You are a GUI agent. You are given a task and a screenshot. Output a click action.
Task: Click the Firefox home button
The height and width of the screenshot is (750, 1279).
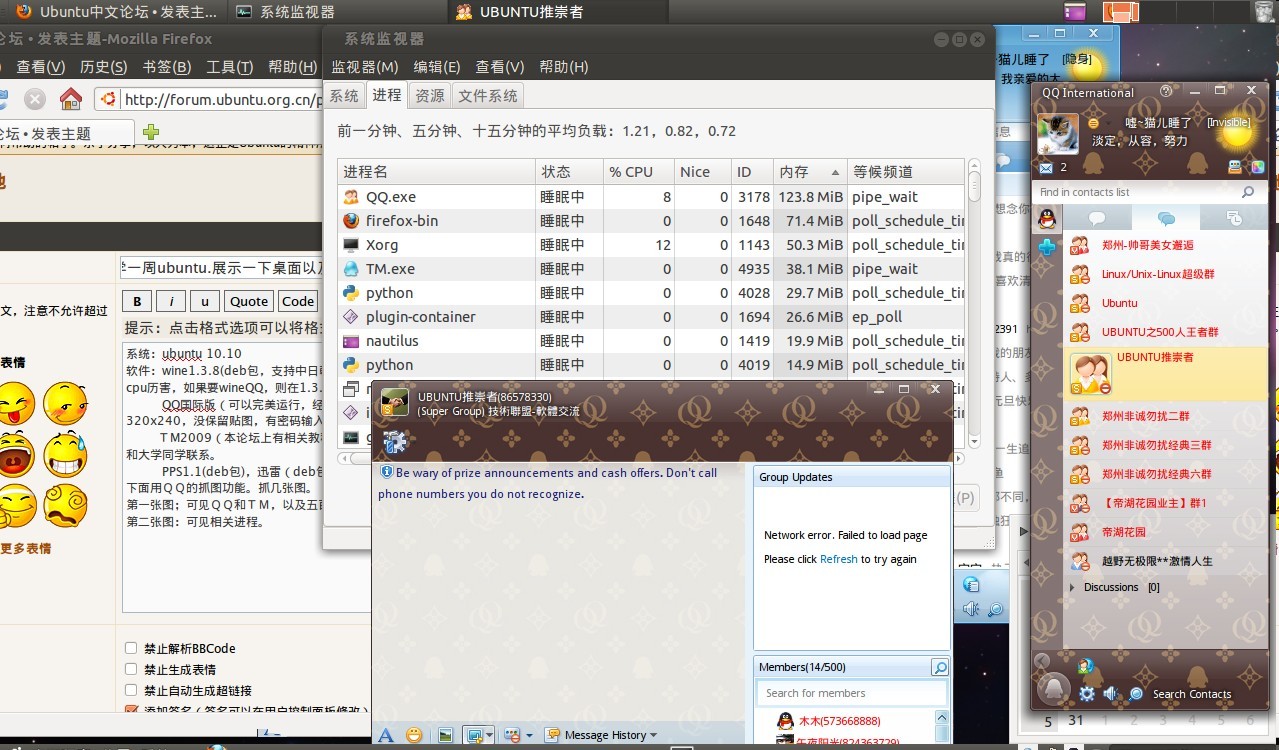click(x=70, y=99)
